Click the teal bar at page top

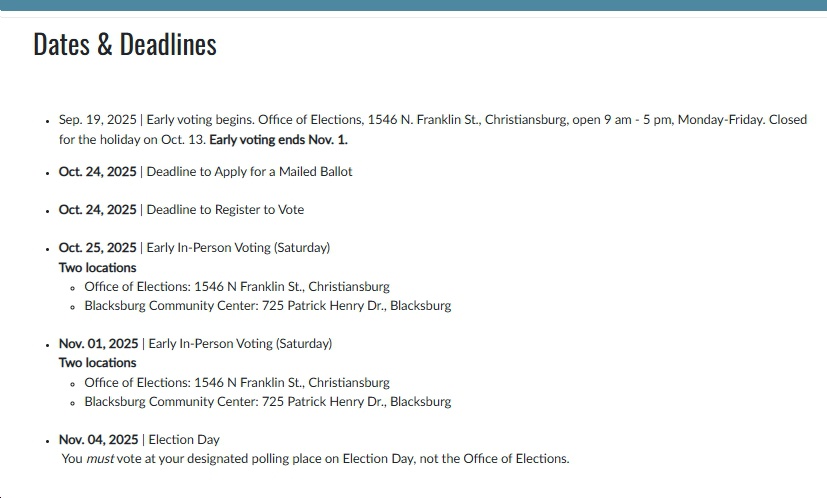(413, 6)
